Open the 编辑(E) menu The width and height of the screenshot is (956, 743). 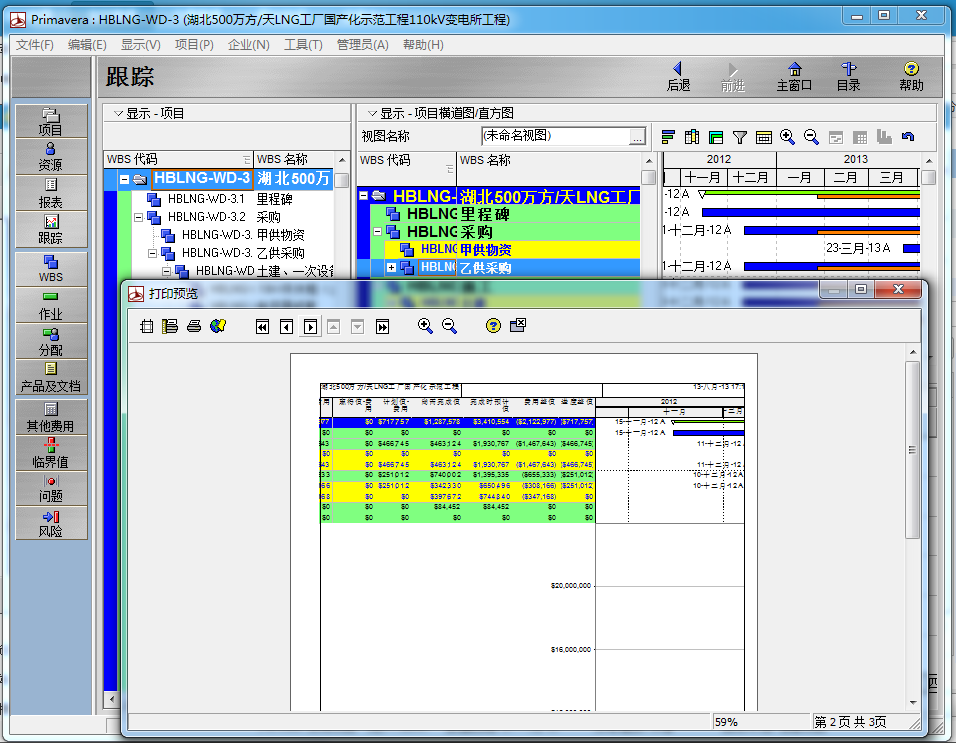tap(87, 44)
